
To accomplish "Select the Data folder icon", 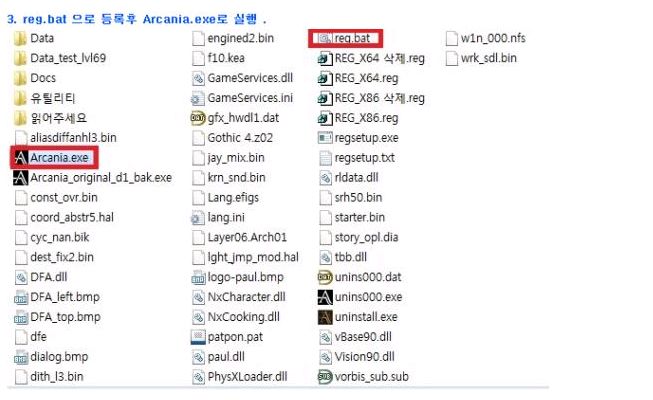I will click(x=20, y=38).
